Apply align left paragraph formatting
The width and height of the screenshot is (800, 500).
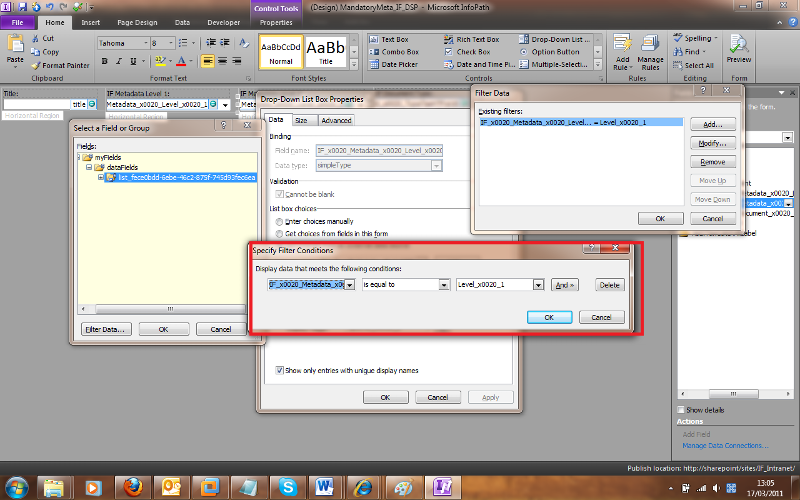coord(207,61)
